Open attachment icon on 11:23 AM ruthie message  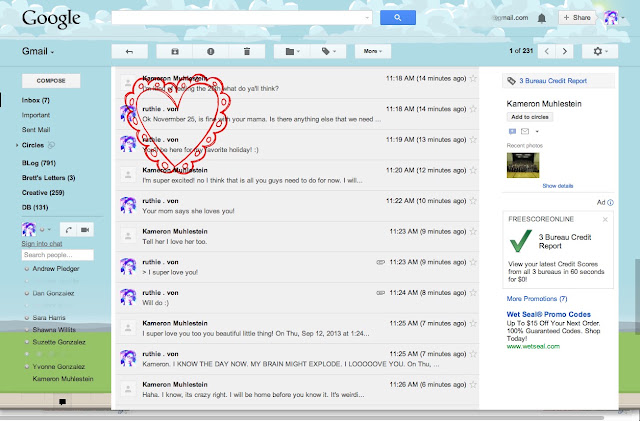380,262
